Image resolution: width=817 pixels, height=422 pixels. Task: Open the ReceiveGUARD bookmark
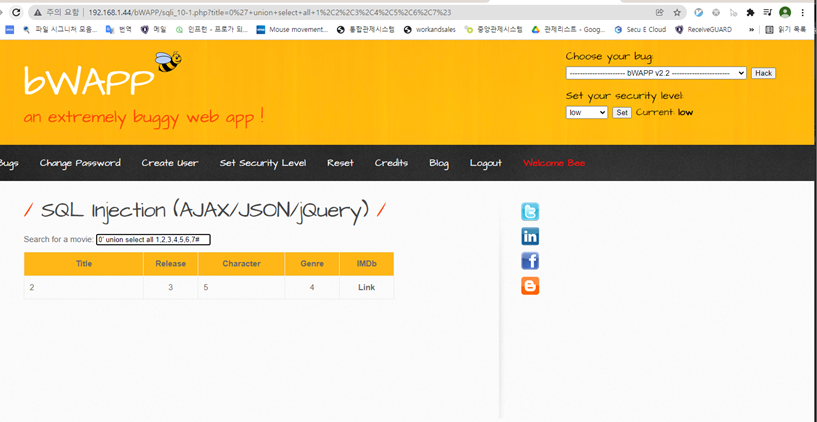703,30
